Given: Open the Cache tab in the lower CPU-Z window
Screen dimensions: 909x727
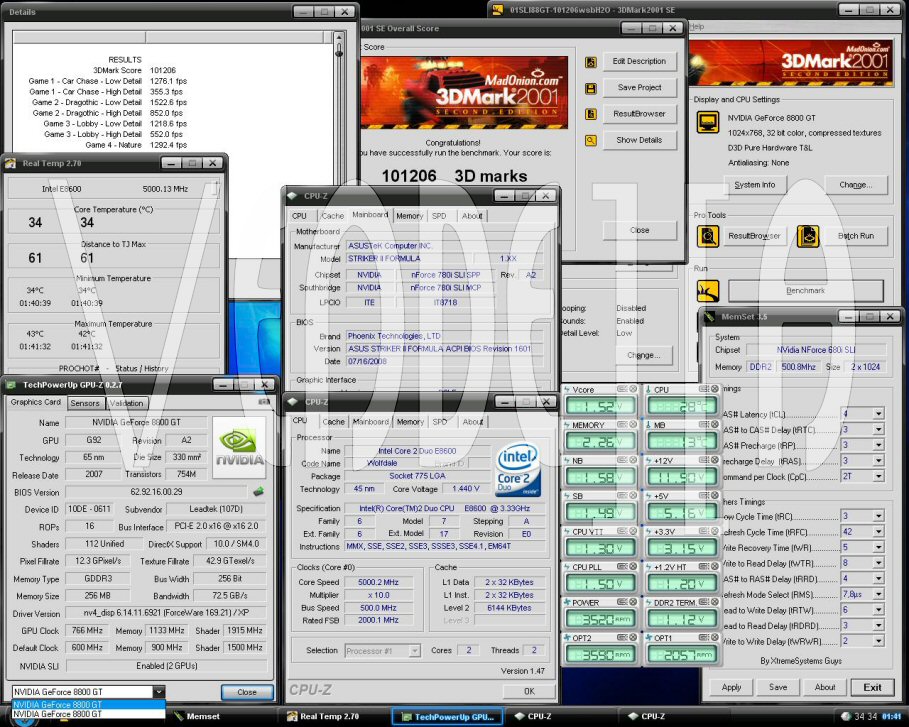Looking at the screenshot, I should coord(333,422).
